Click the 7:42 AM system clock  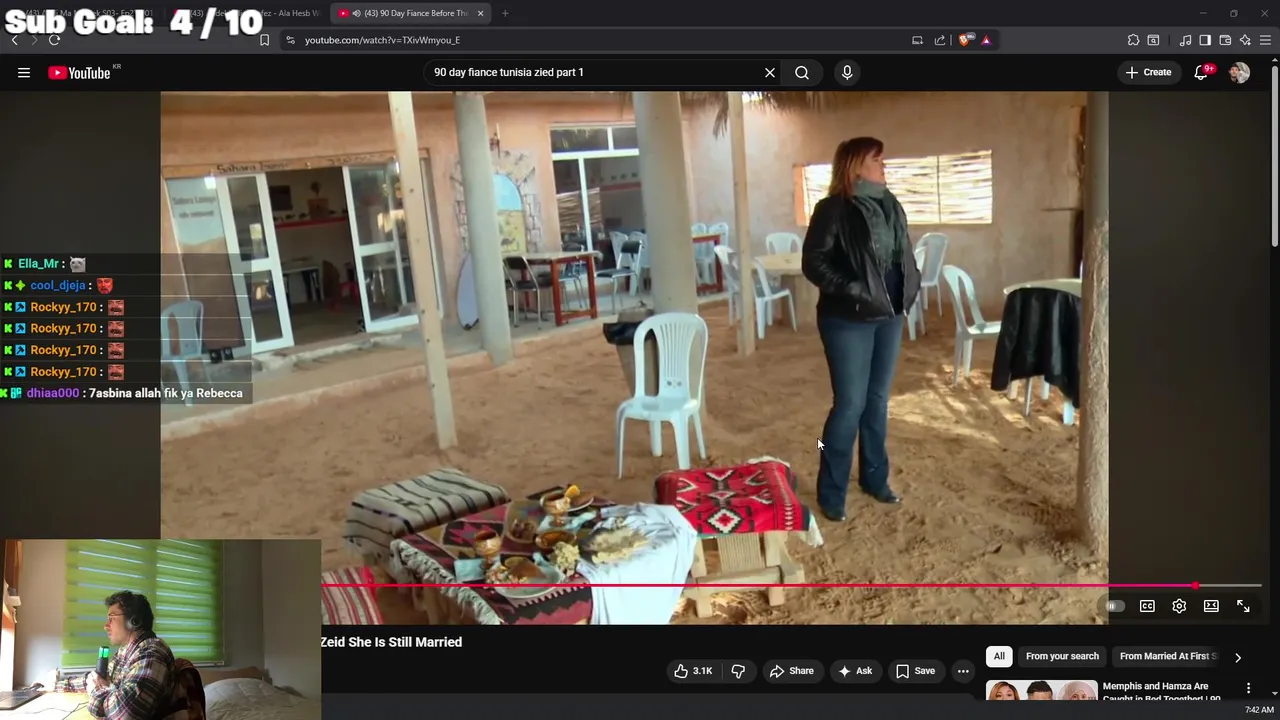point(1259,710)
